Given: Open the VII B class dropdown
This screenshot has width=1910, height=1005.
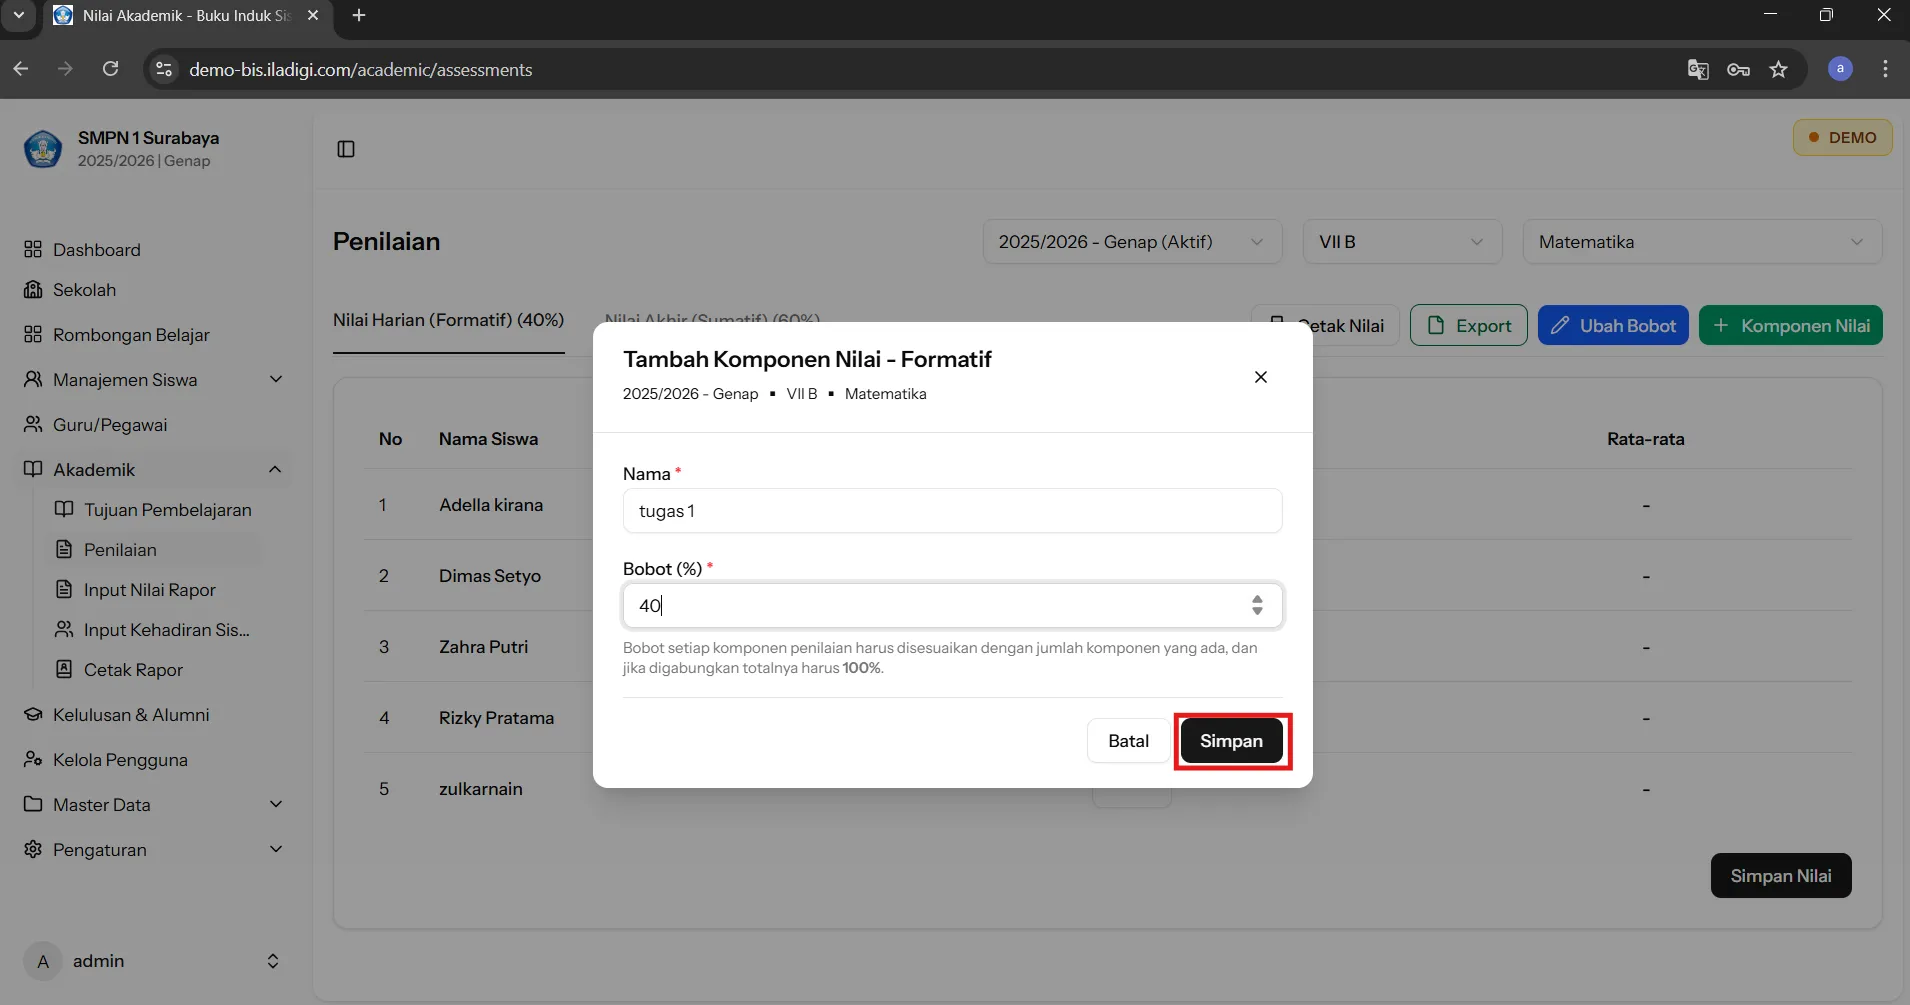Looking at the screenshot, I should pos(1402,242).
